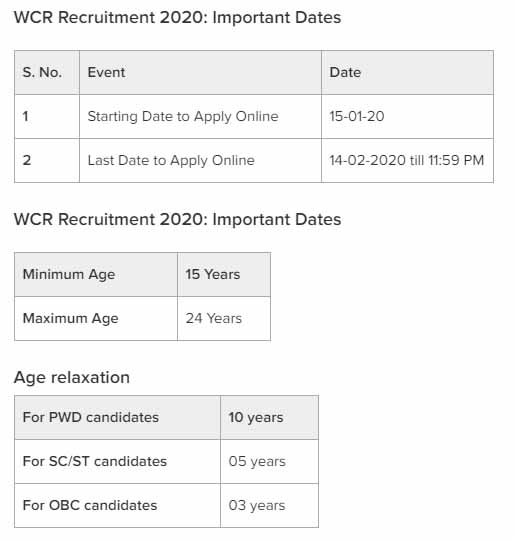This screenshot has height=540, width=515.
Task: Select 'Starting Date to Apply Online' cell
Action: 200,117
